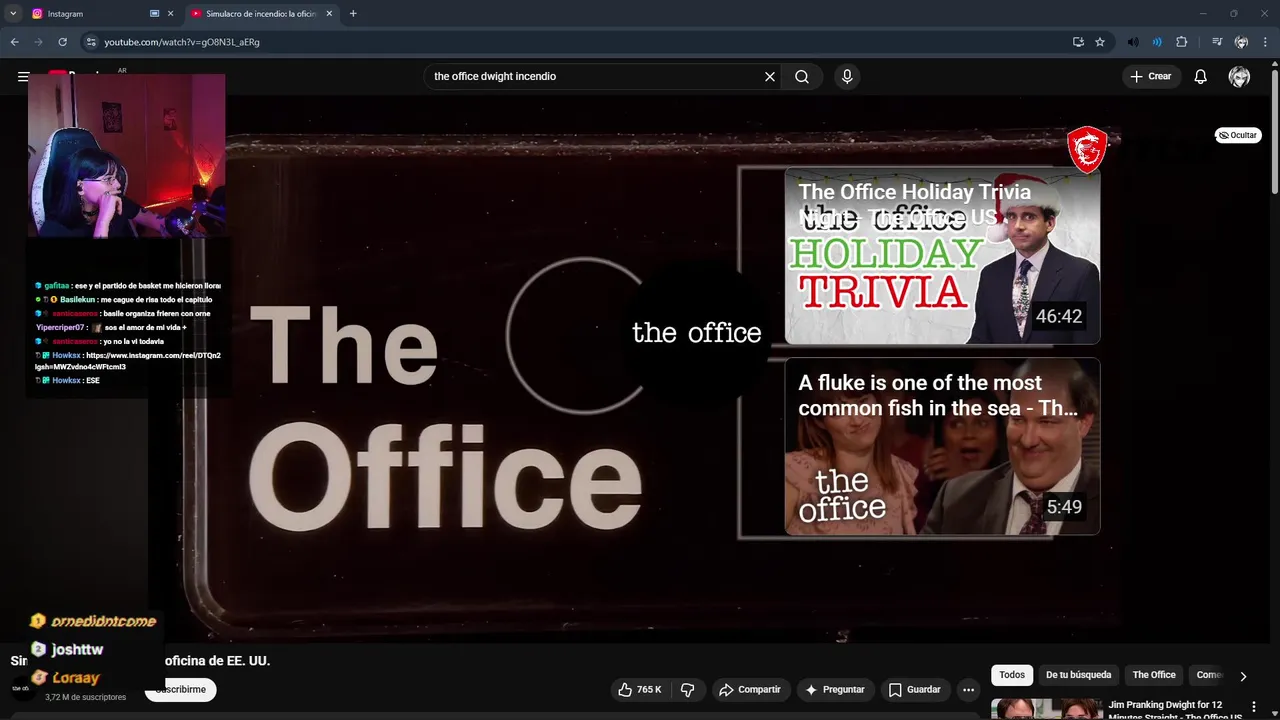This screenshot has width=1280, height=720.
Task: Reload the YouTube page
Action: (62, 42)
